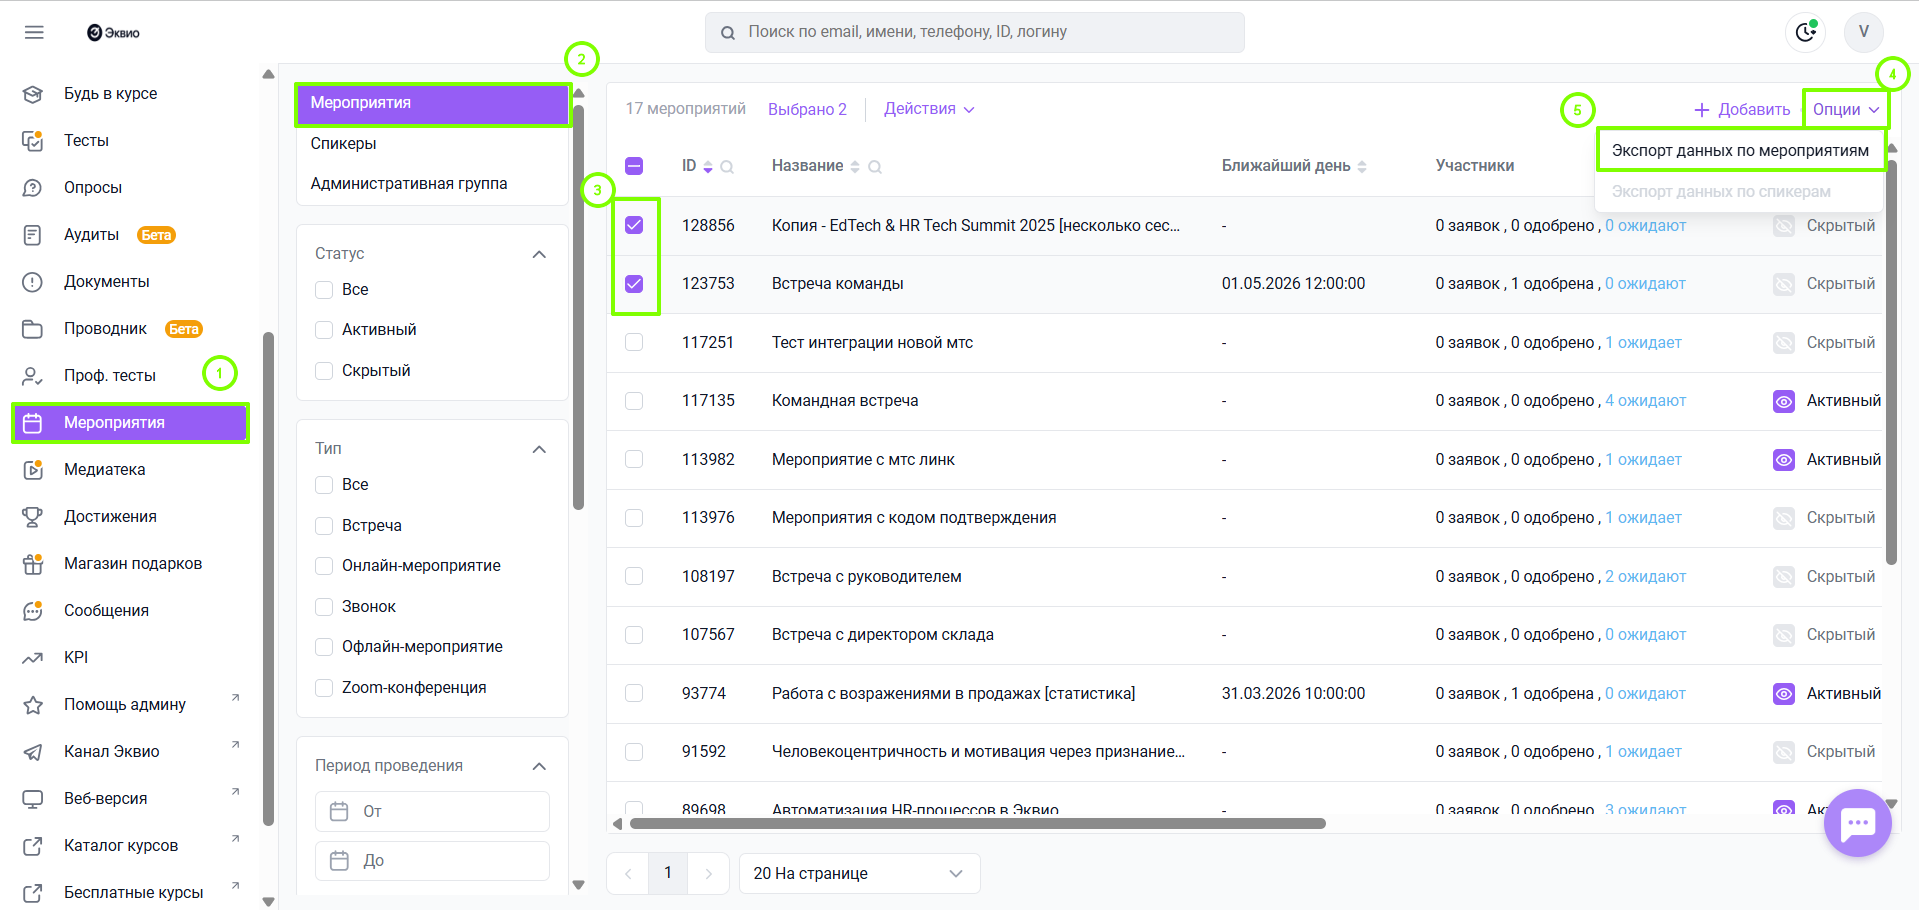
Task: Switch to the Спикеры tab
Action: click(343, 143)
